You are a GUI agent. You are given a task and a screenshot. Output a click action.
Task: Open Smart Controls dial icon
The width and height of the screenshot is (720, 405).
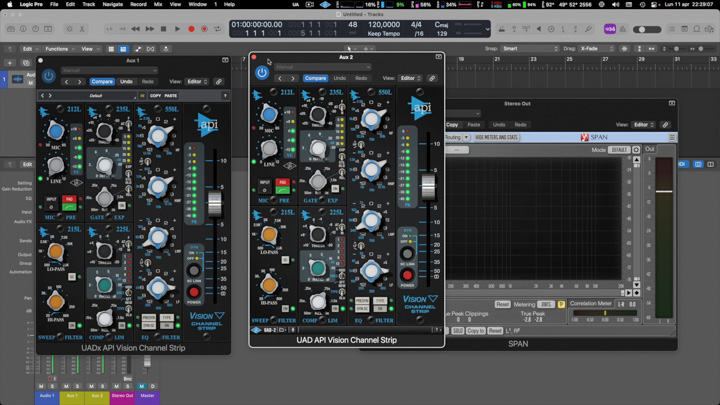pos(70,29)
